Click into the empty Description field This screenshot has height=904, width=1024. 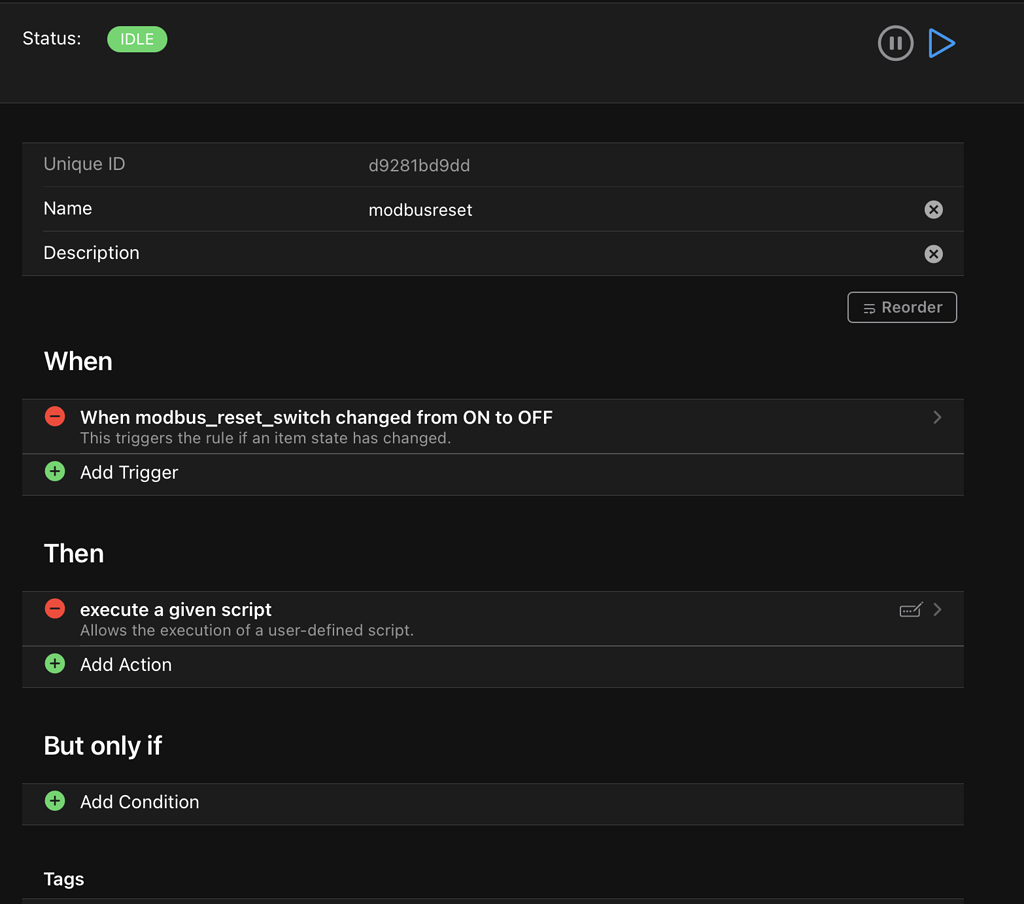click(600, 254)
